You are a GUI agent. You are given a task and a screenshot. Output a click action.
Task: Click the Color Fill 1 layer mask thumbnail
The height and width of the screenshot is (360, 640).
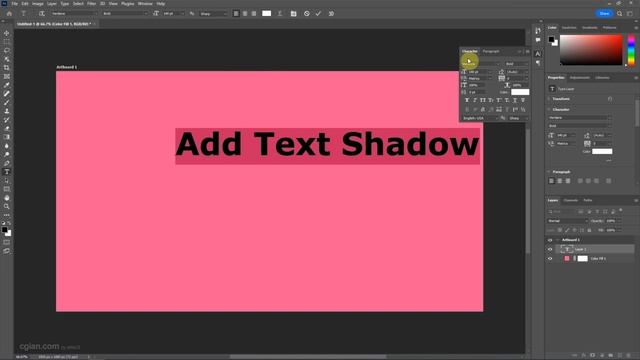(x=583, y=259)
